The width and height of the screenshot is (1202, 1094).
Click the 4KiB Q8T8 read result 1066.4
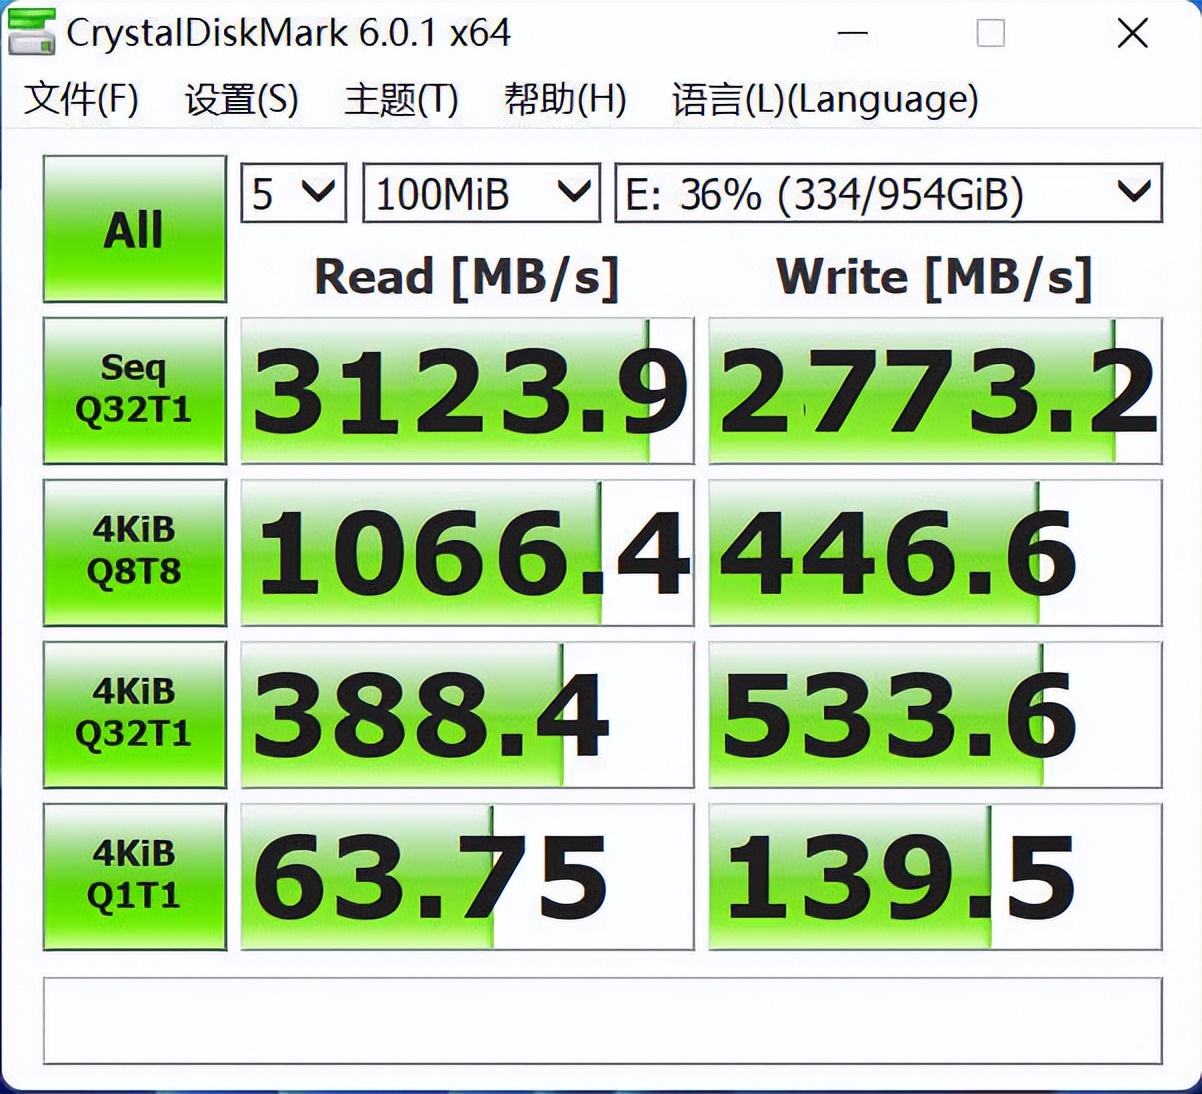467,553
